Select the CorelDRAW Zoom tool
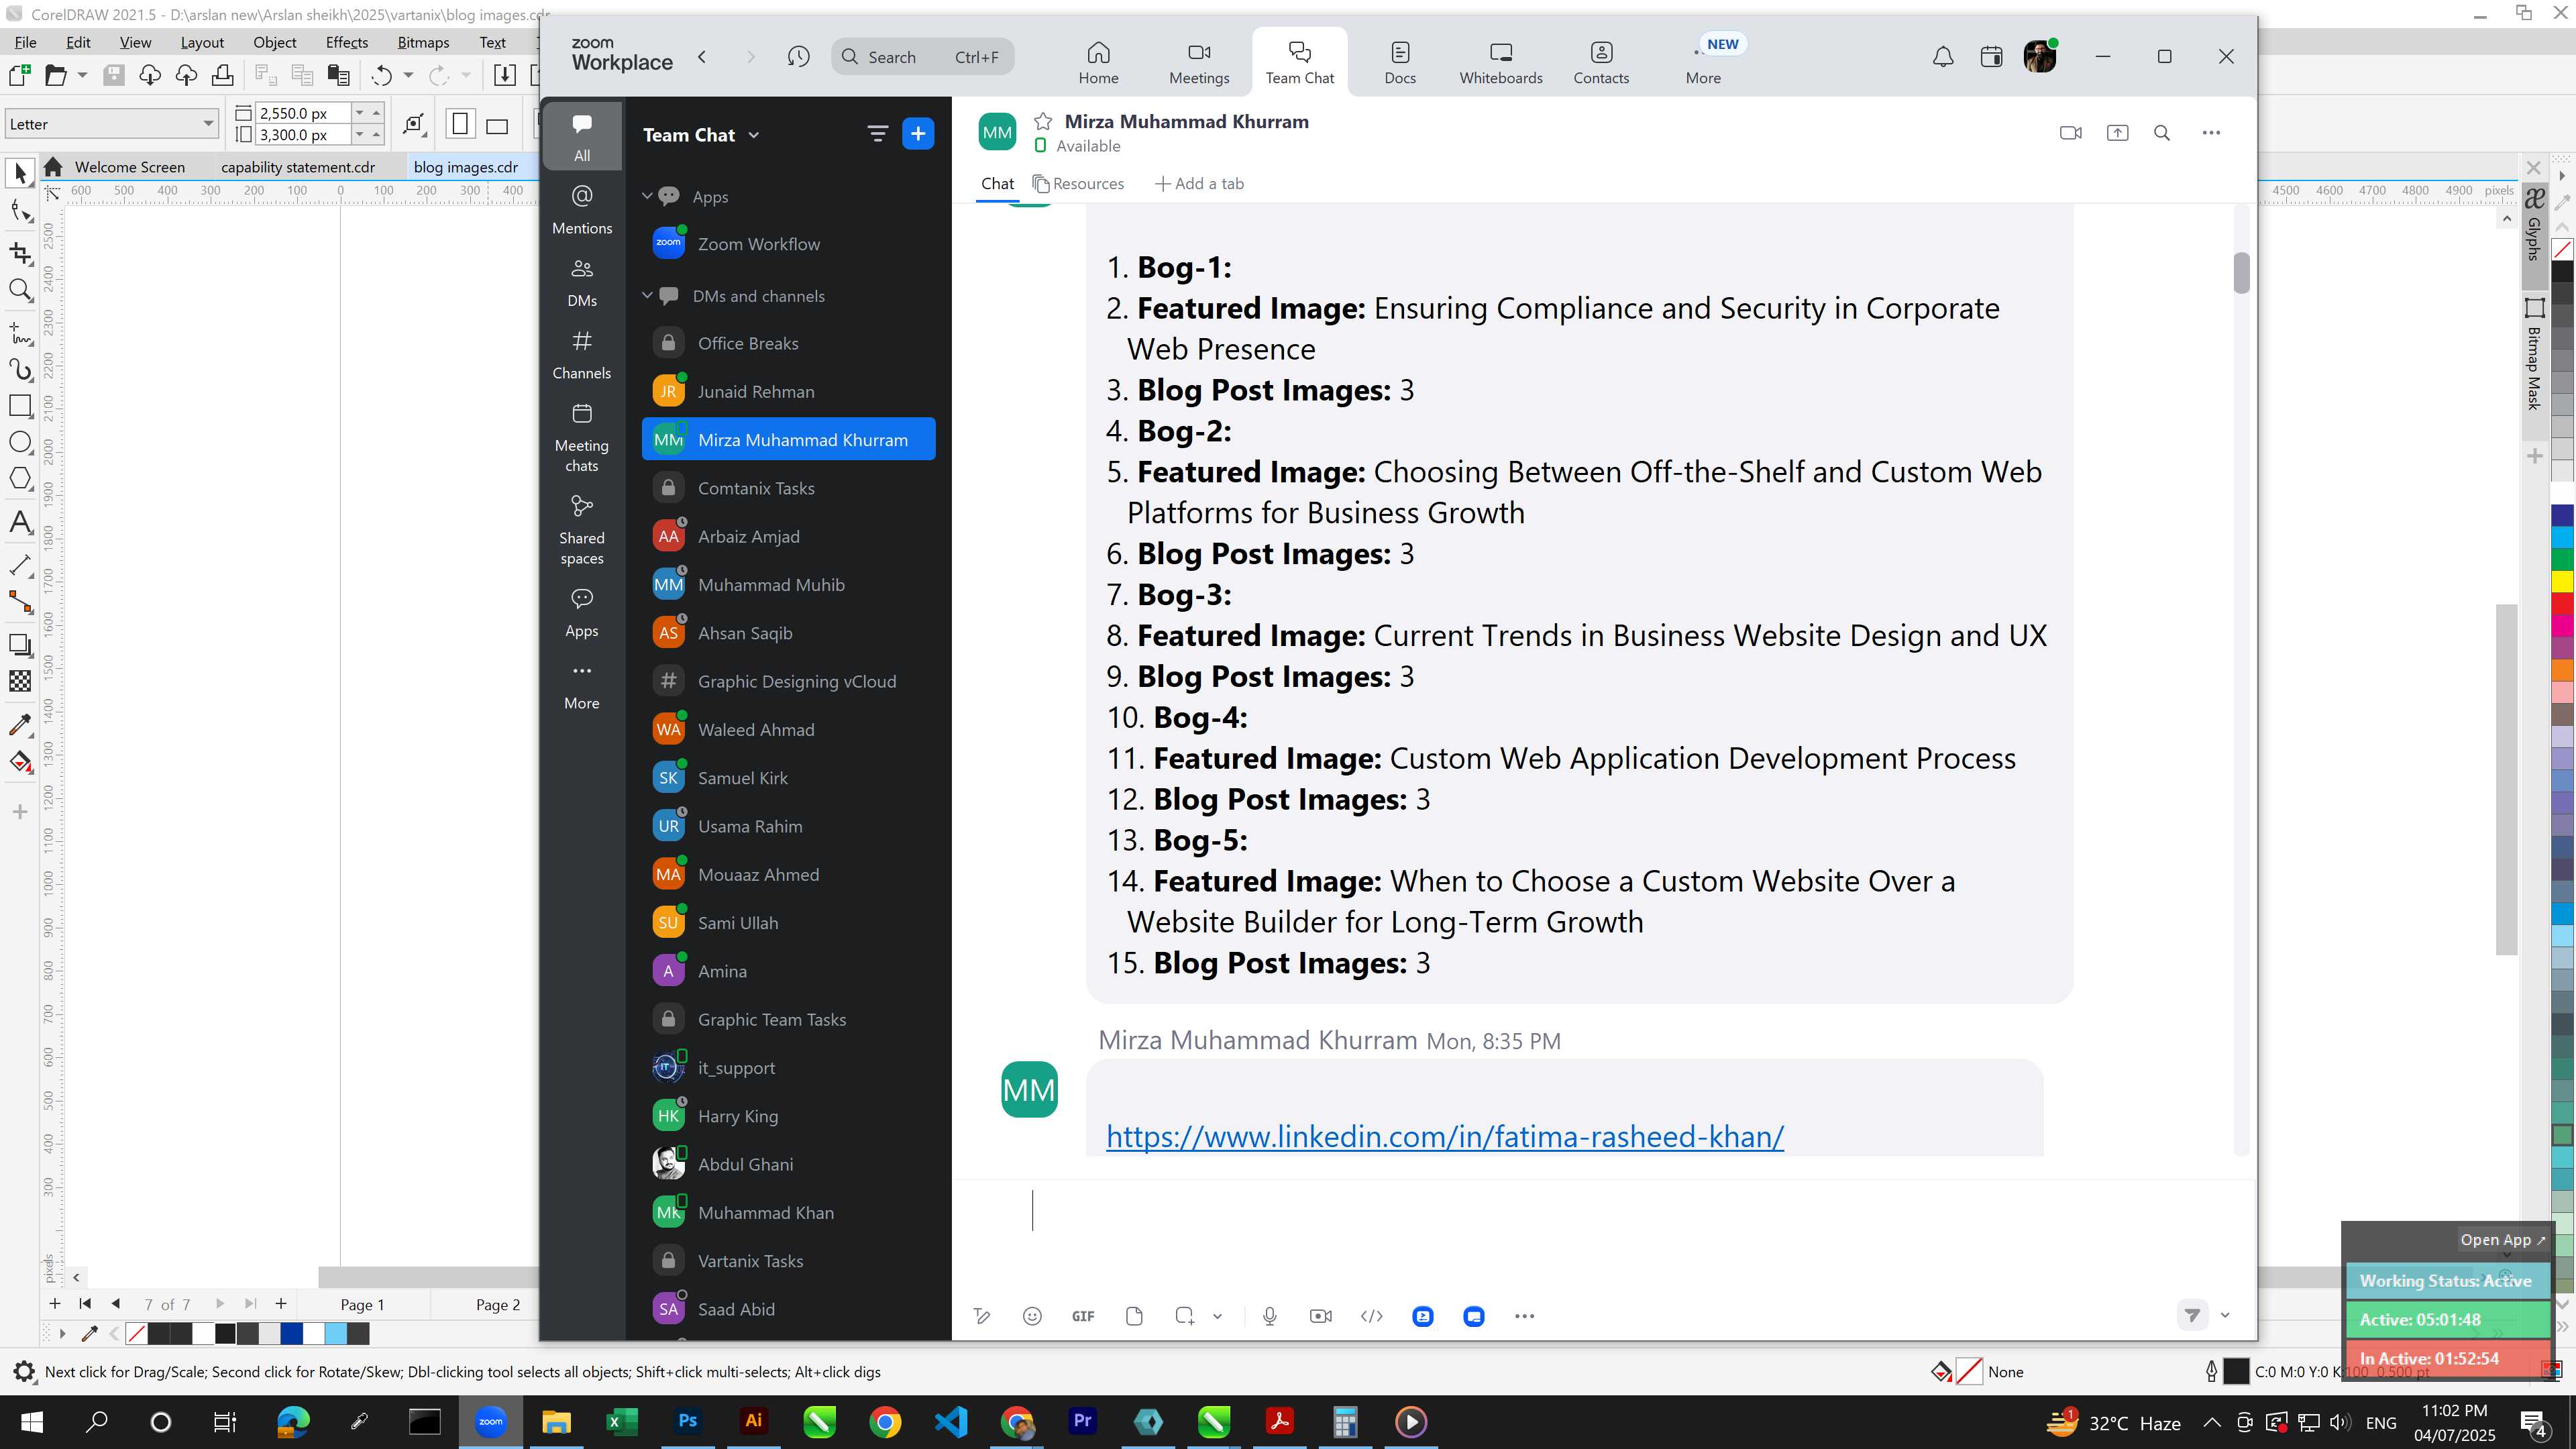2576x1449 pixels. pos(20,291)
